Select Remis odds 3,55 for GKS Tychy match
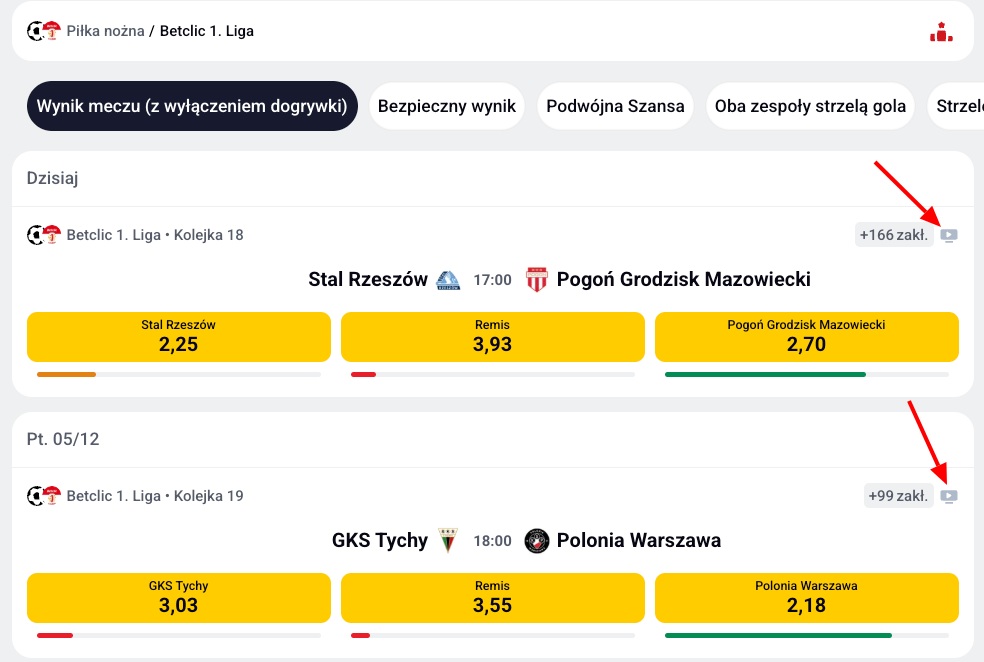This screenshot has width=984, height=662. click(x=492, y=597)
